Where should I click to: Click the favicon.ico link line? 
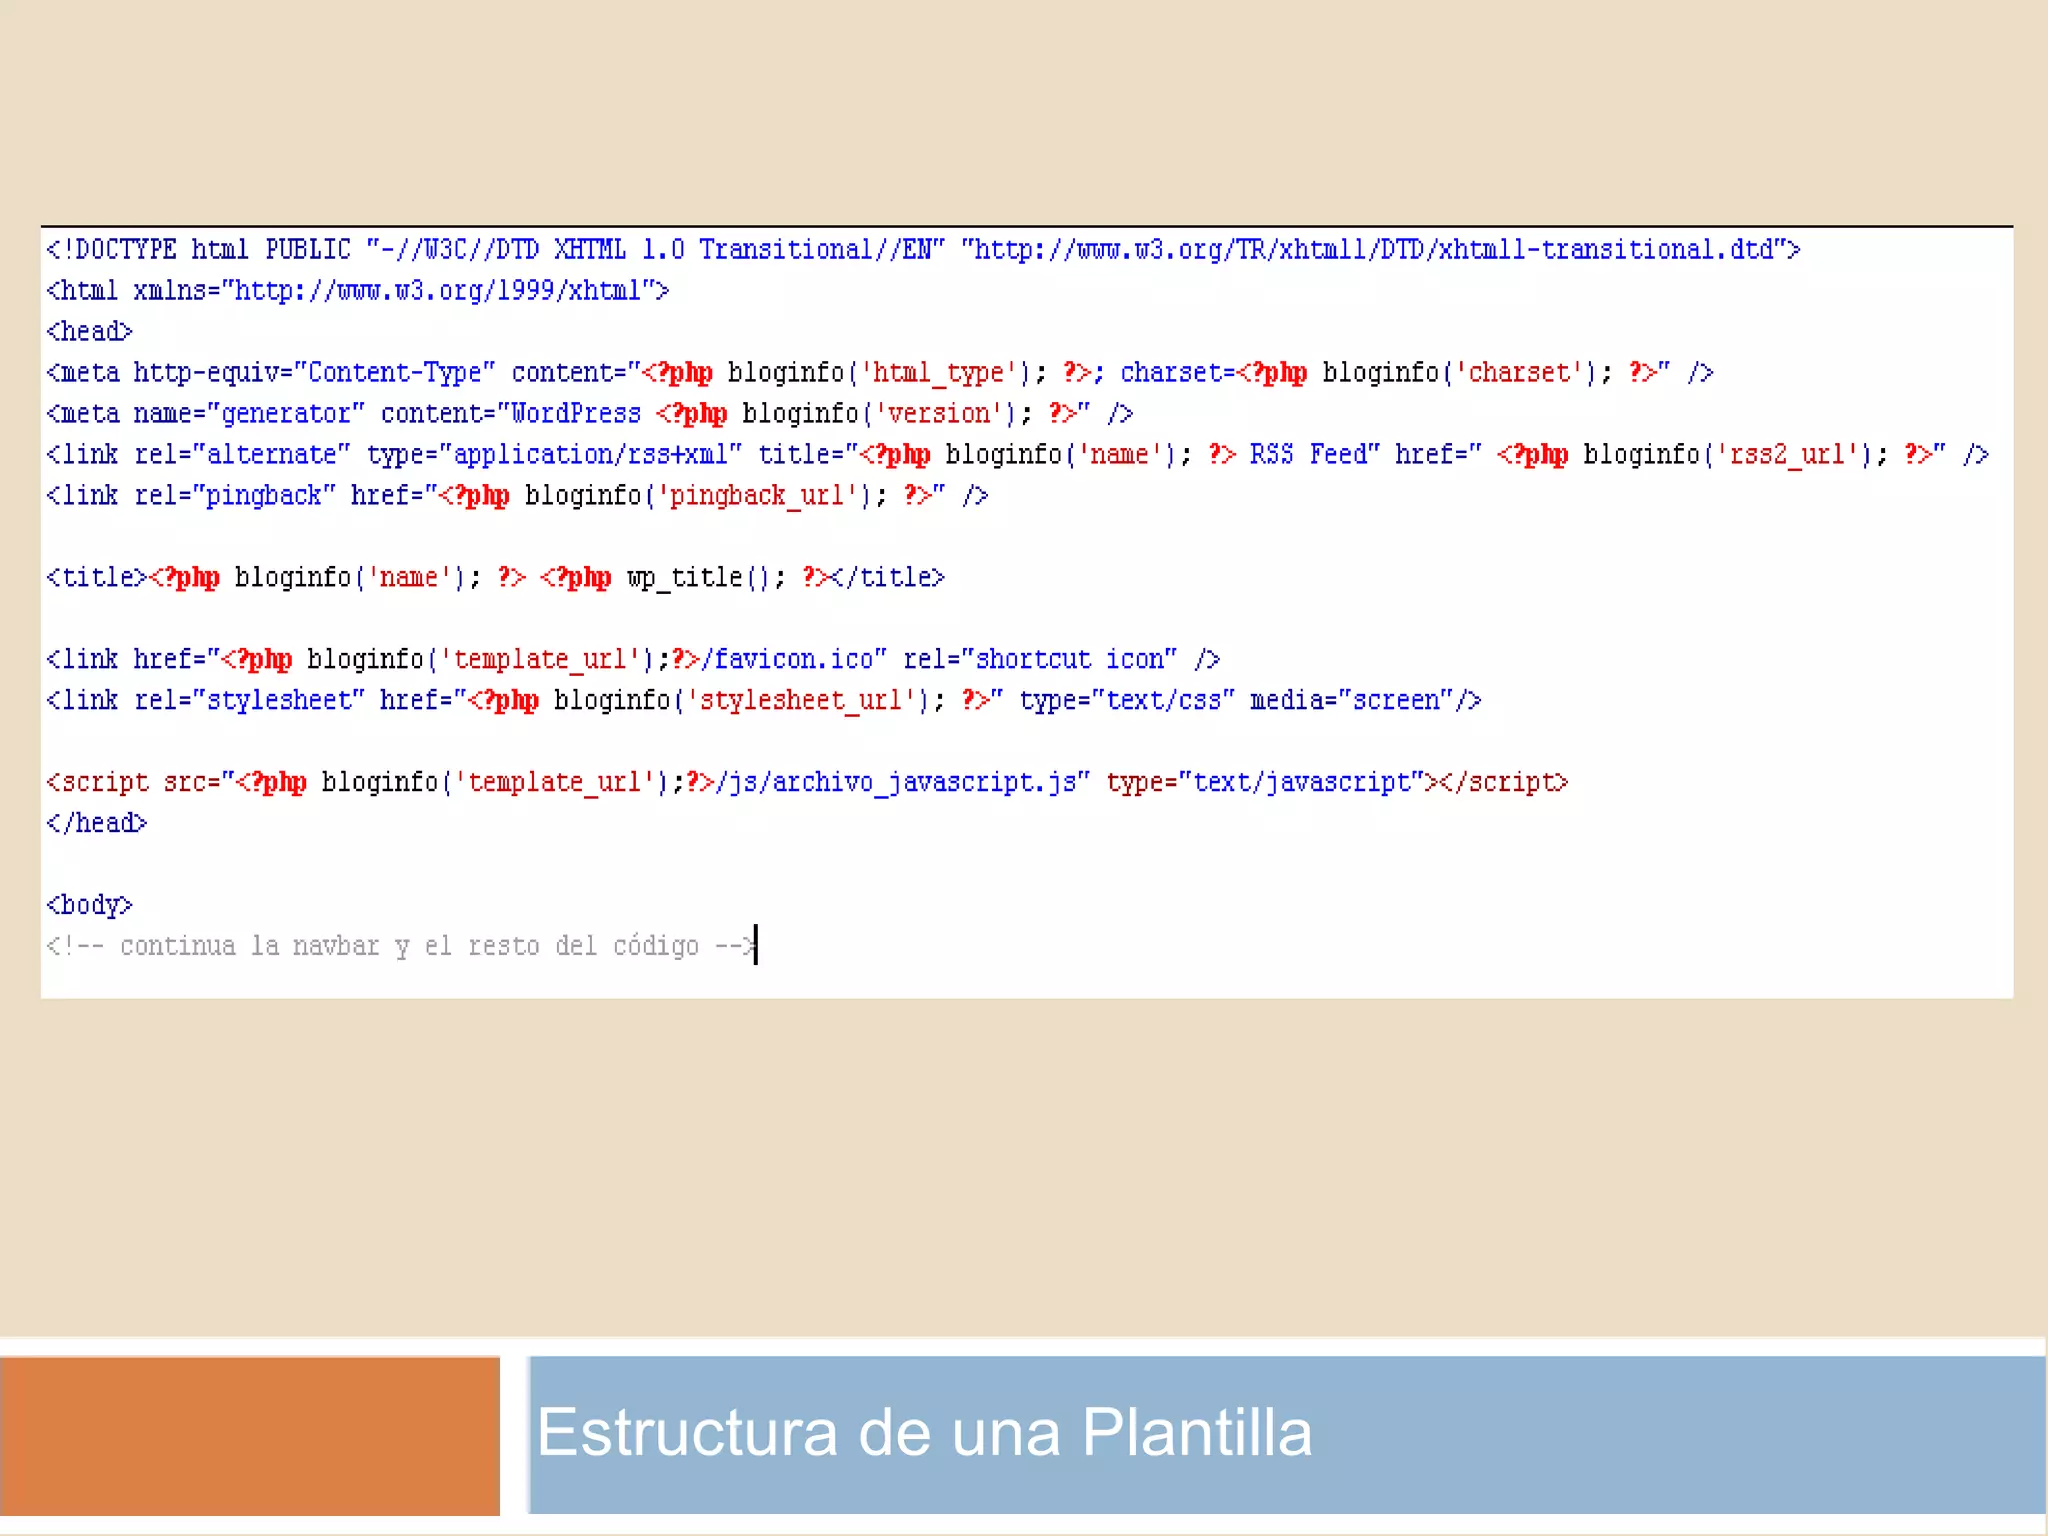(633, 659)
